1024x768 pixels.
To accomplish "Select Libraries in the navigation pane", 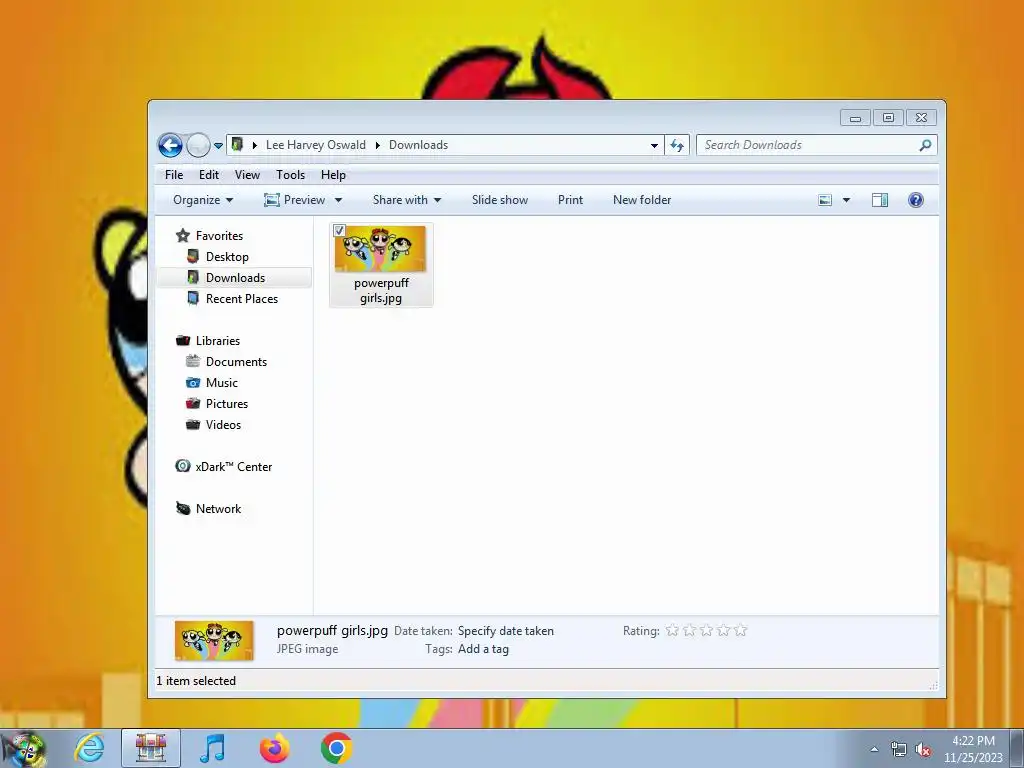I will click(217, 341).
